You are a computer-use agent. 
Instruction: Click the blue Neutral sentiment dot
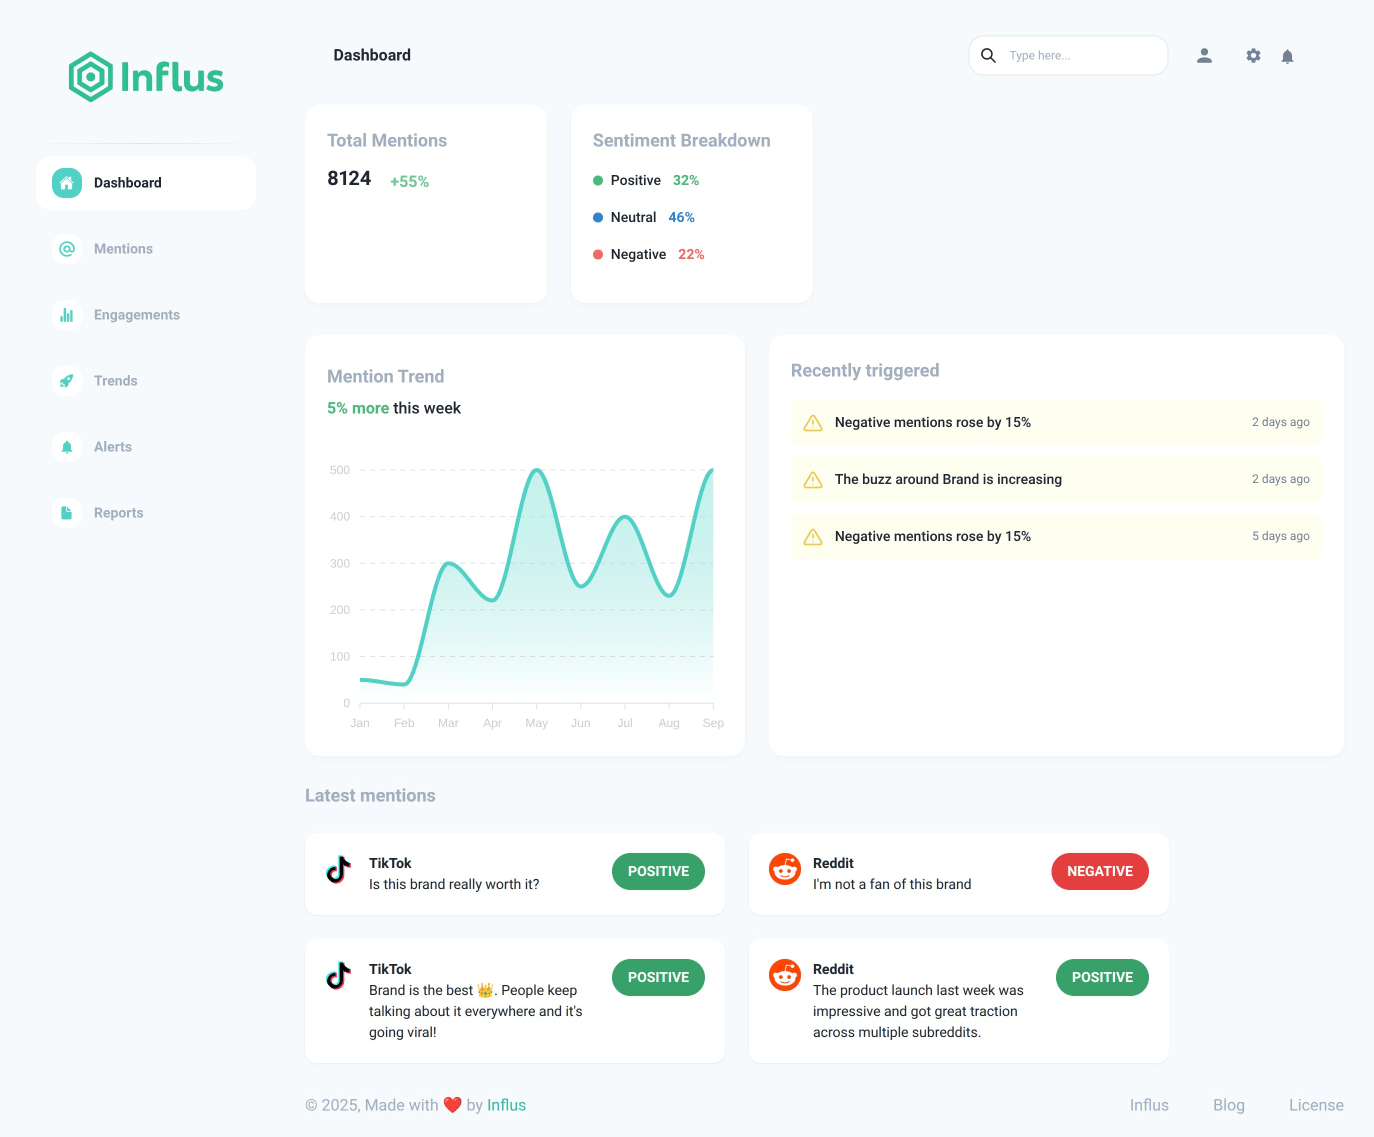tap(598, 218)
